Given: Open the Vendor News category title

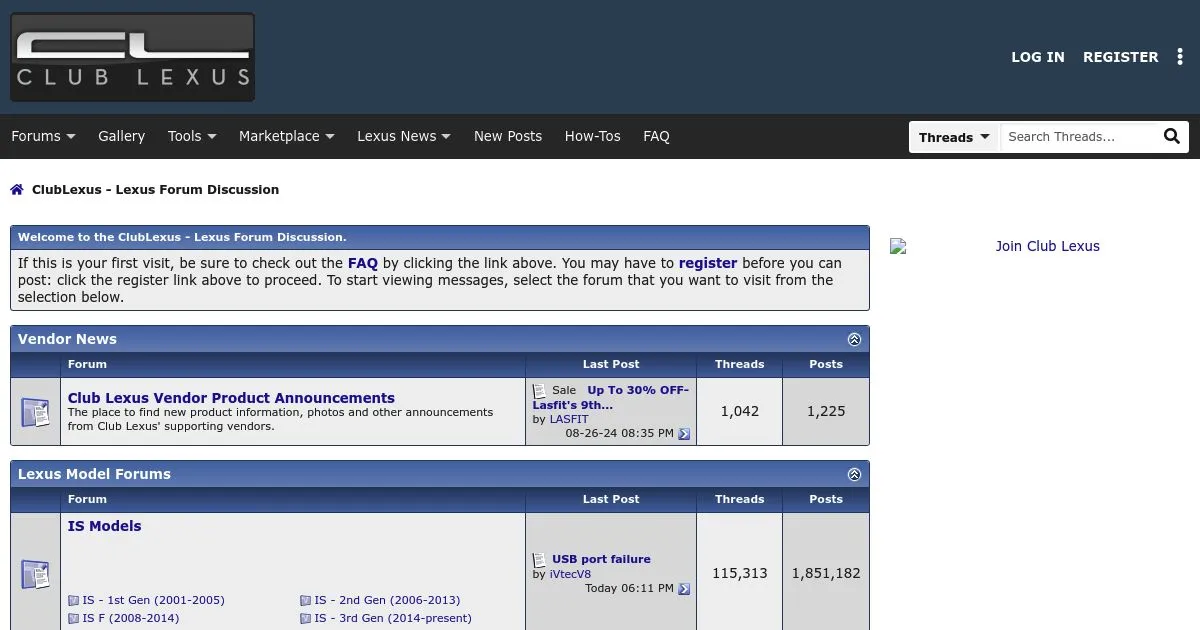Looking at the screenshot, I should click(67, 339).
